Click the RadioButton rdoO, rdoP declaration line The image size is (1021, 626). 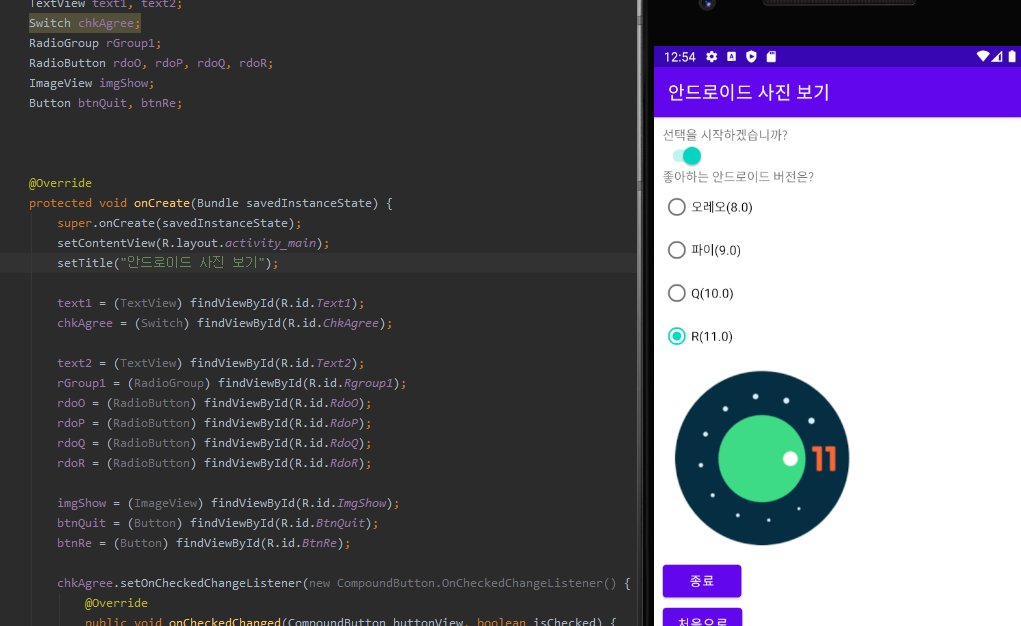pos(151,63)
